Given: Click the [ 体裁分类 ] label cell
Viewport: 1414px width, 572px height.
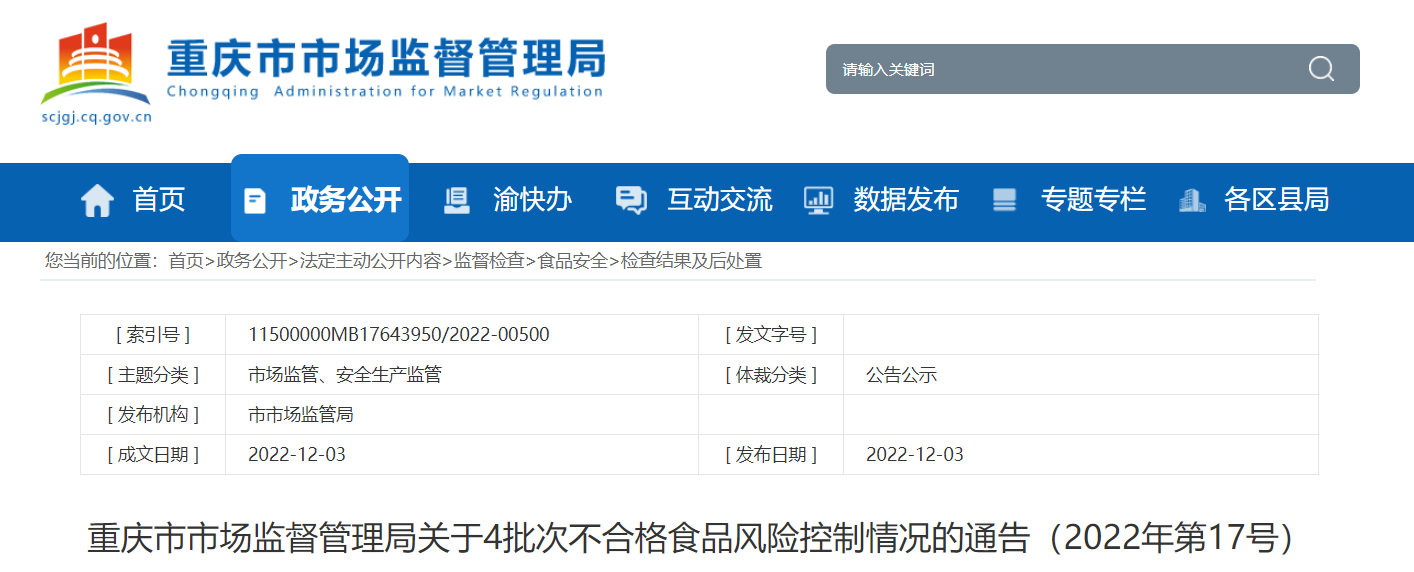Looking at the screenshot, I should (x=771, y=375).
